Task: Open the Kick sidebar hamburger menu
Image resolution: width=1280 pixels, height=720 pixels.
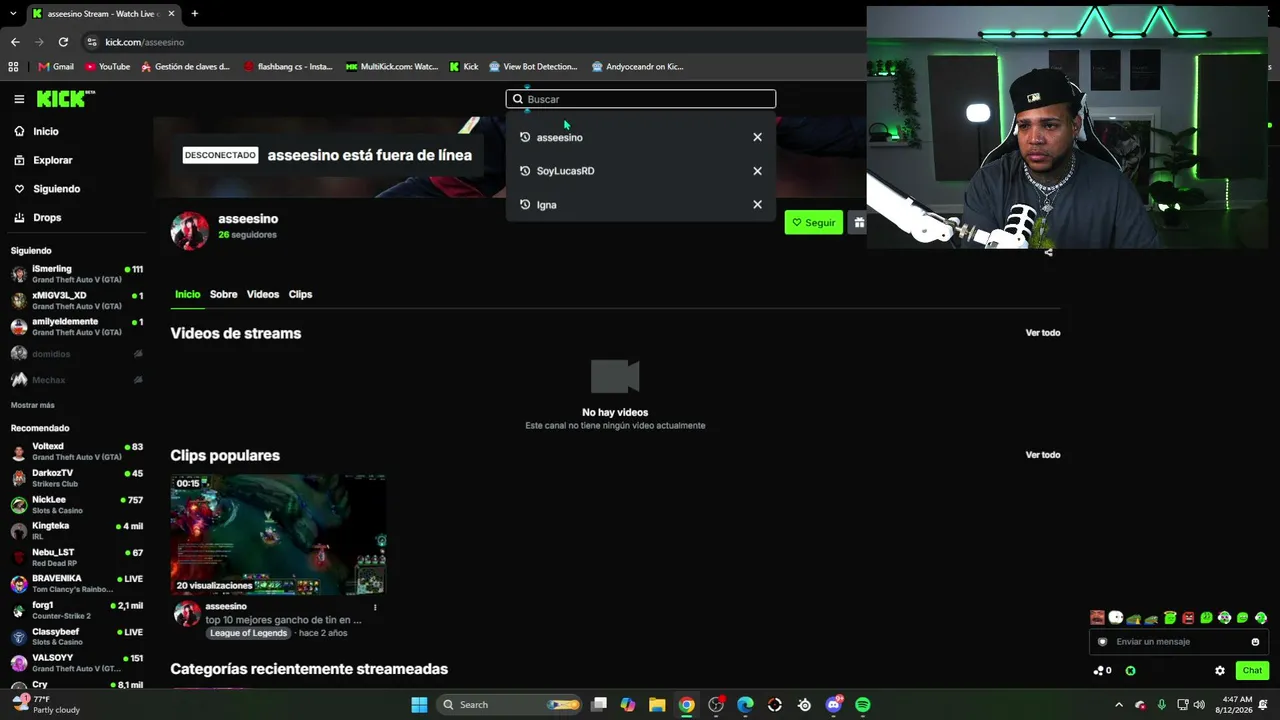Action: click(19, 99)
